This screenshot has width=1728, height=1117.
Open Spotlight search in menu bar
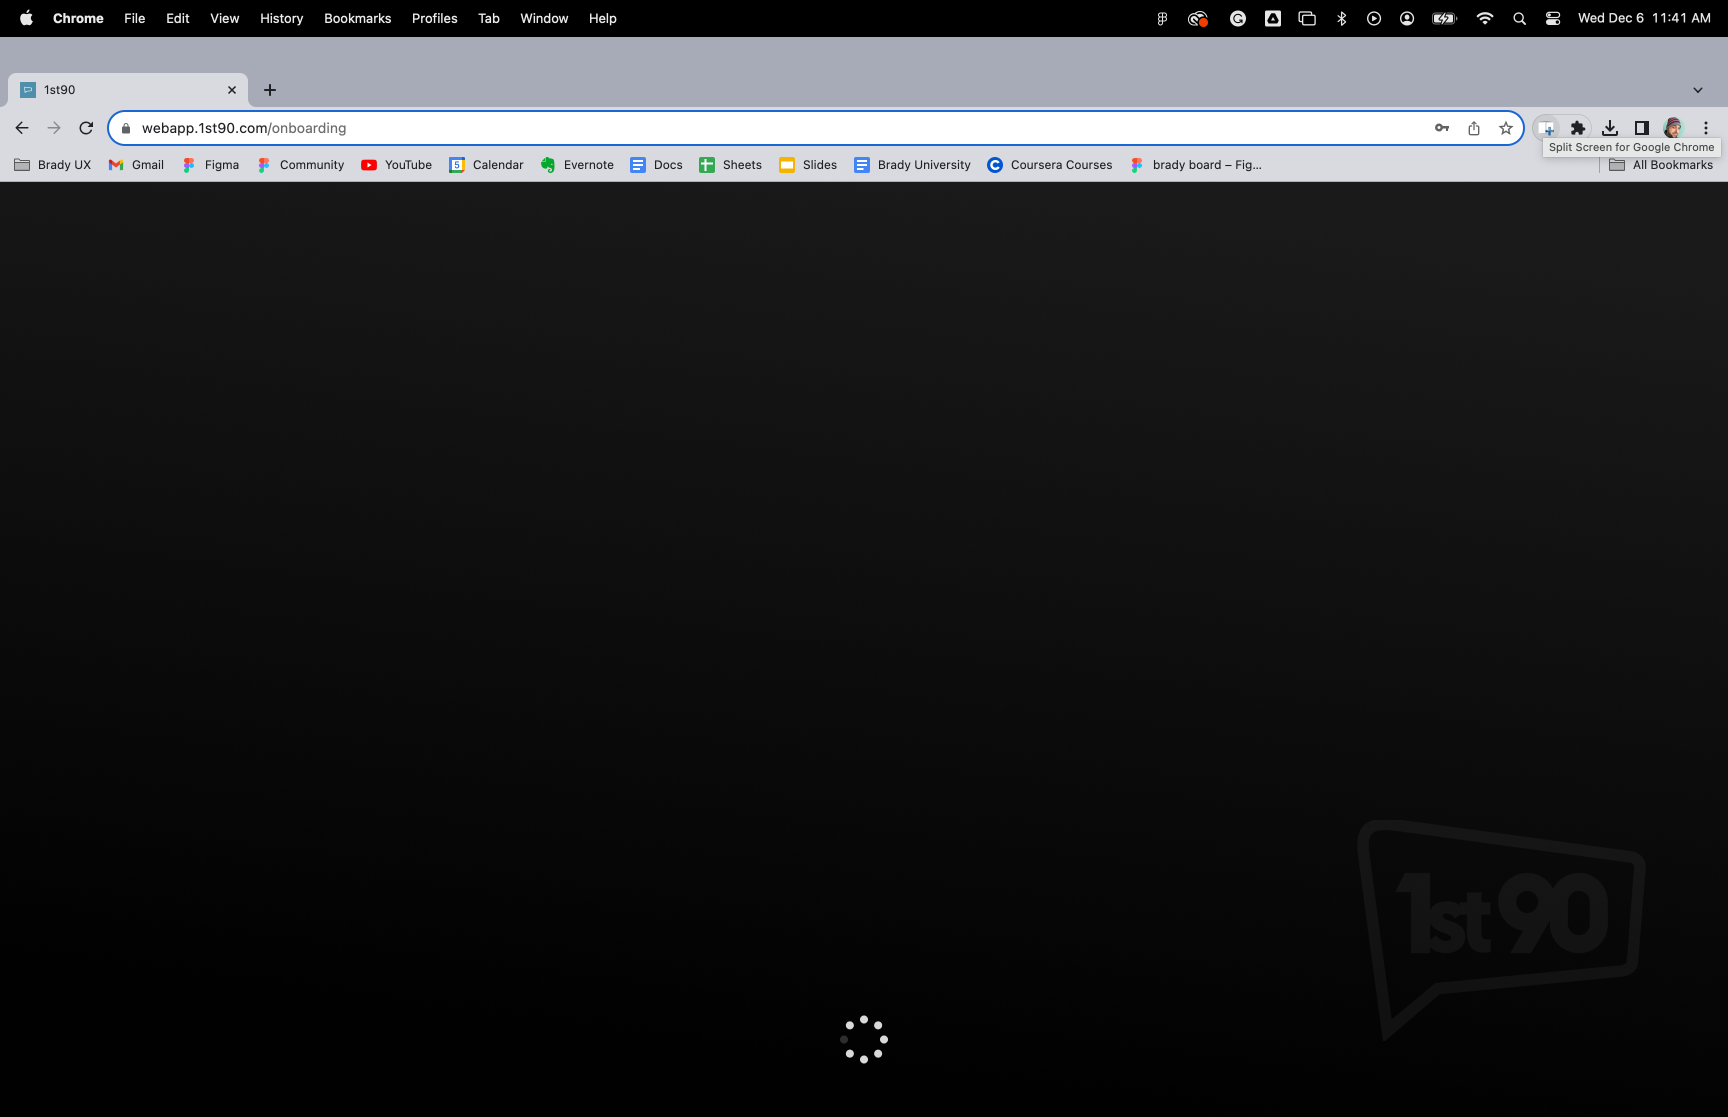(1519, 18)
